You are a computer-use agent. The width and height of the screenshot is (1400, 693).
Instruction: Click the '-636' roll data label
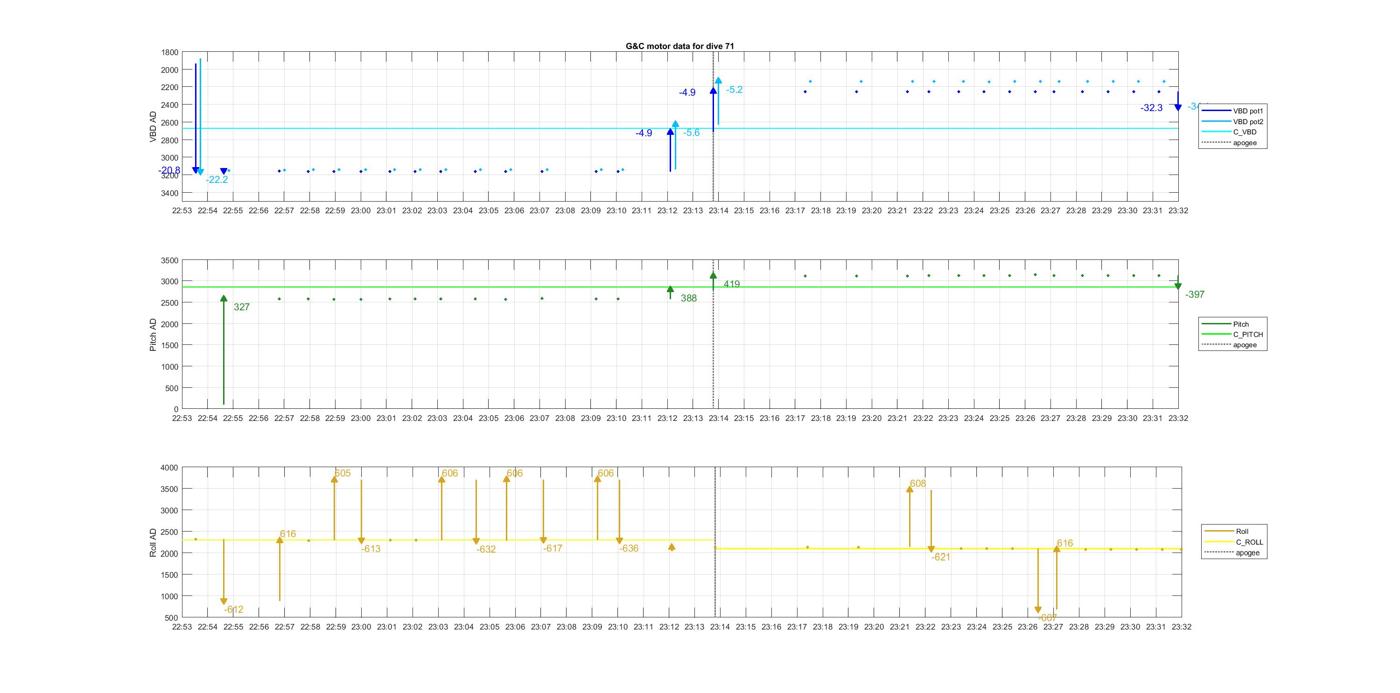(629, 548)
